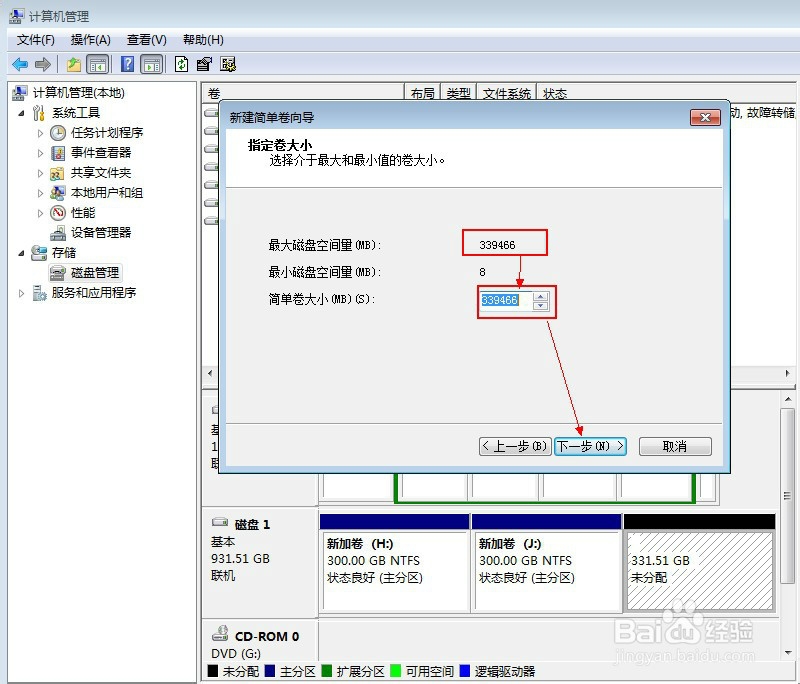
Task: Click the volume list left scroll arrow
Action: 210,373
